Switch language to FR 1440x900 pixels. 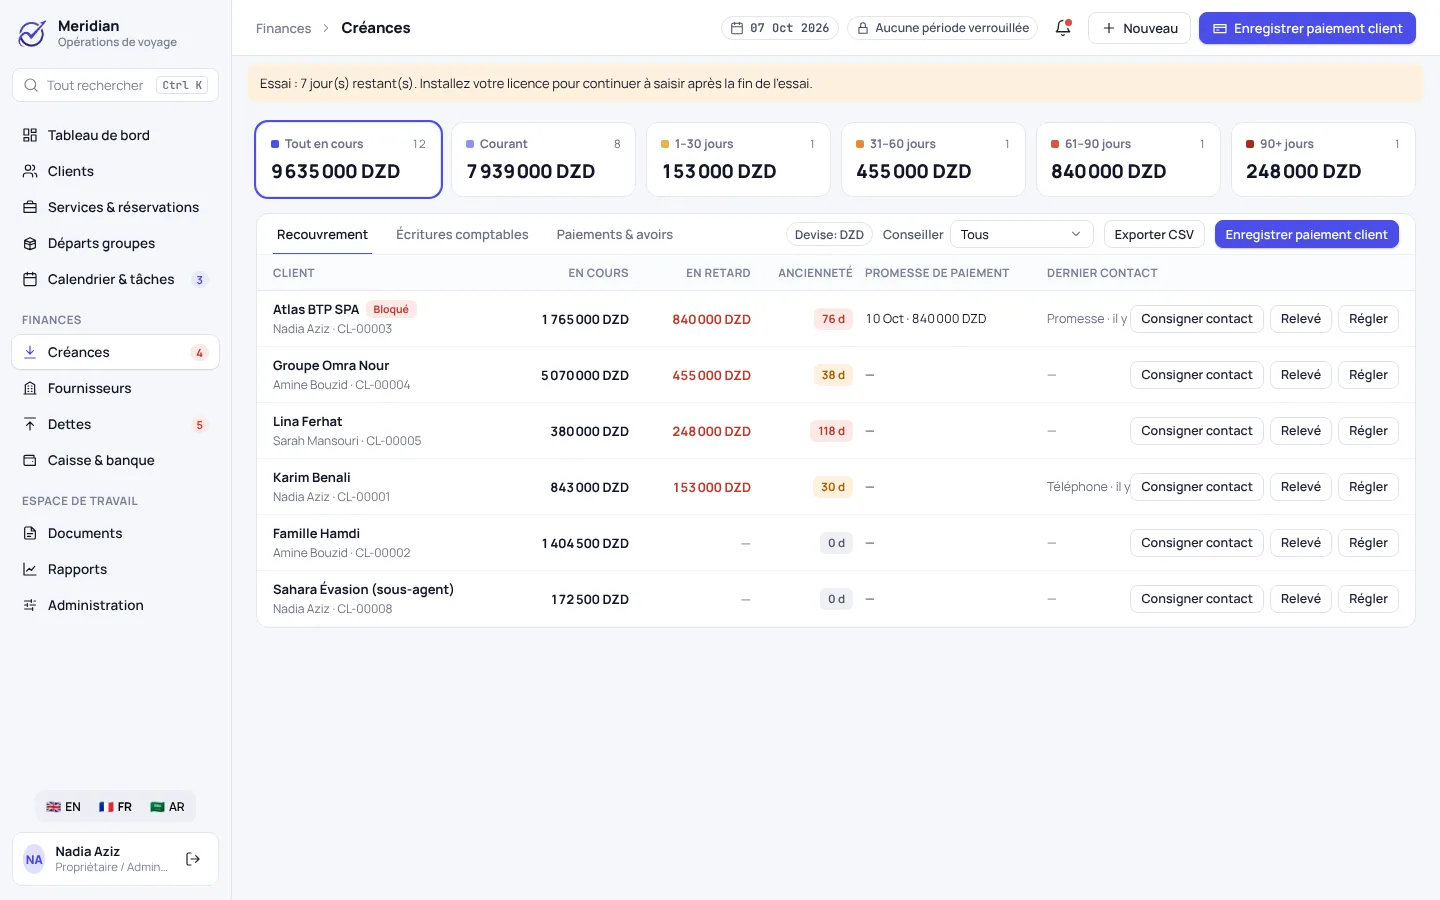(115, 807)
